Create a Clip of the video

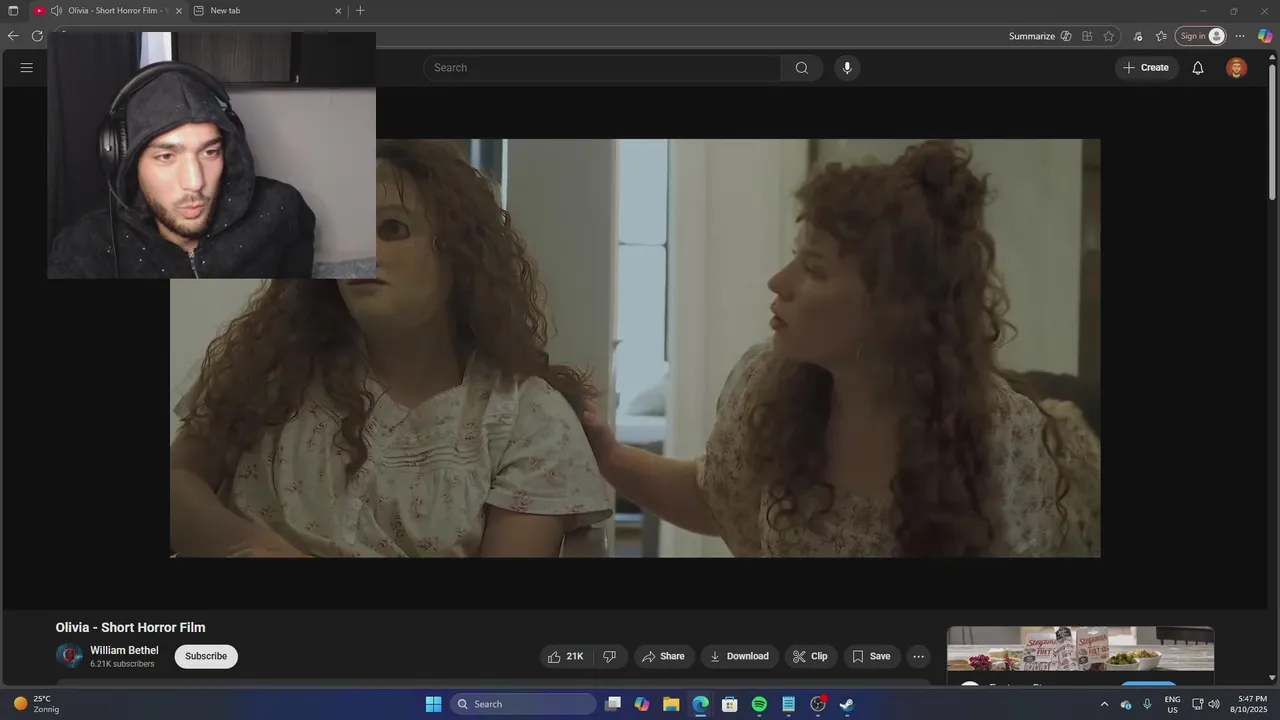(810, 657)
